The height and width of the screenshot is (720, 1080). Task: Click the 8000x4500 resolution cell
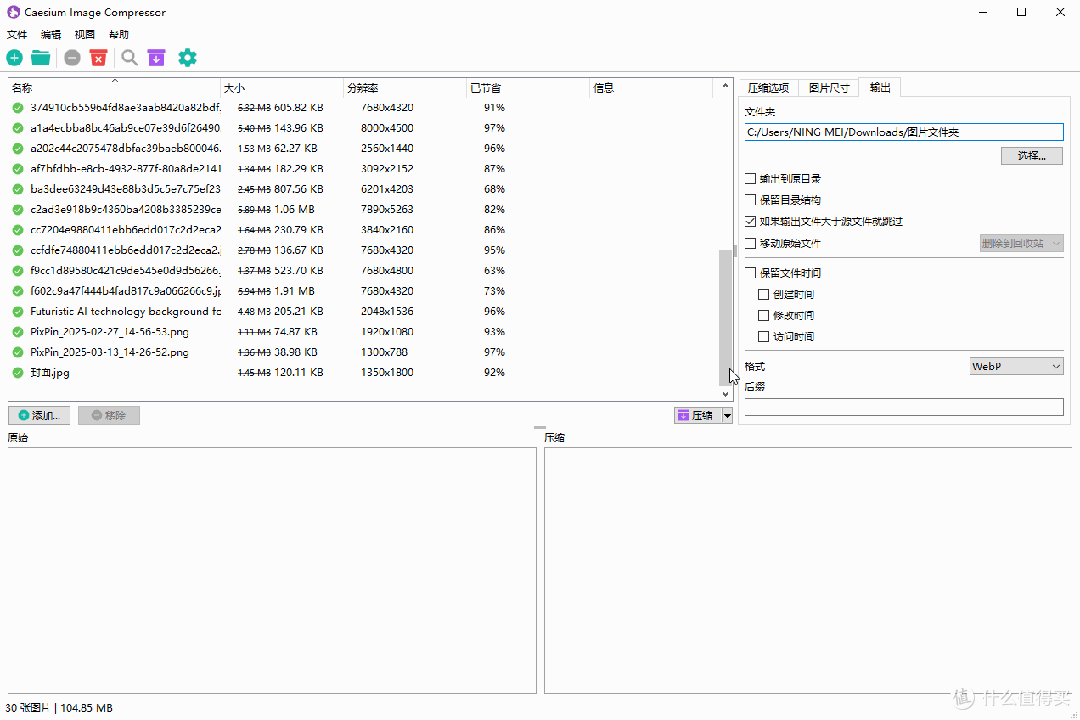coord(387,128)
